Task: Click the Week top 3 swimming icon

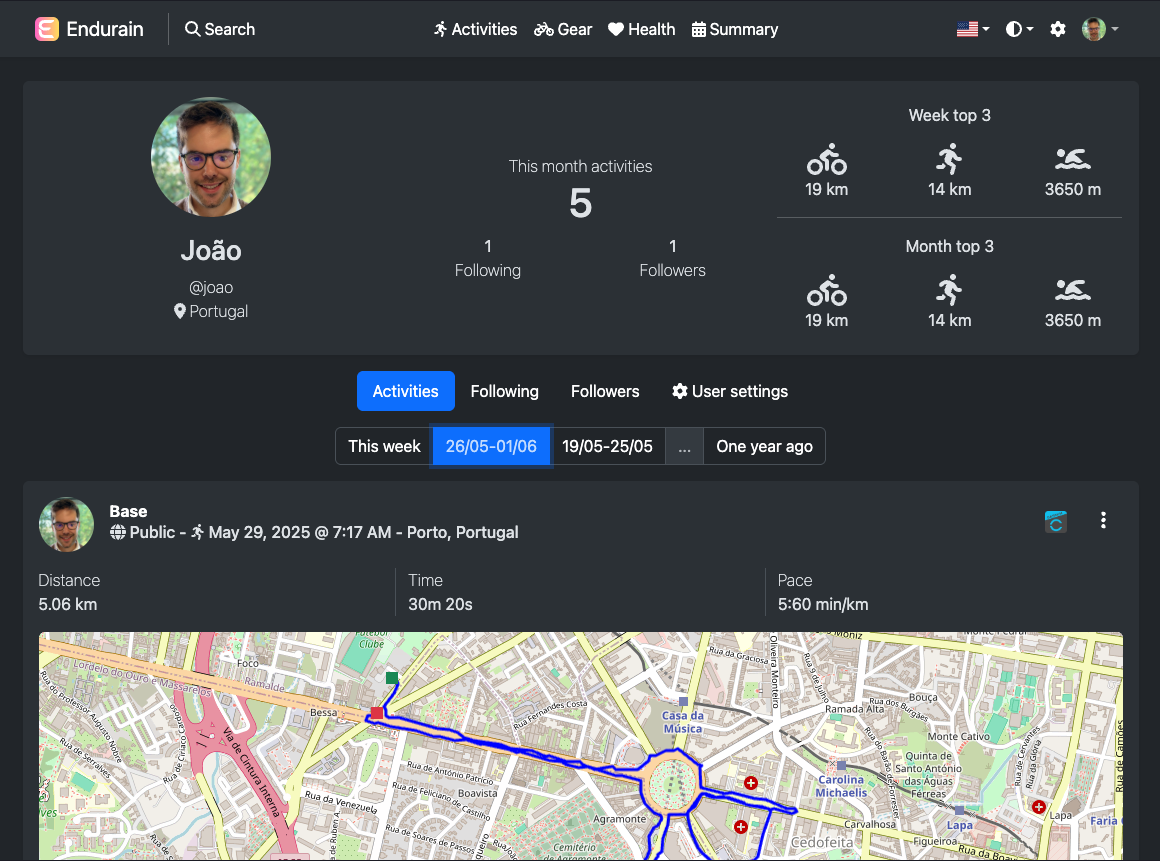Action: 1073,159
